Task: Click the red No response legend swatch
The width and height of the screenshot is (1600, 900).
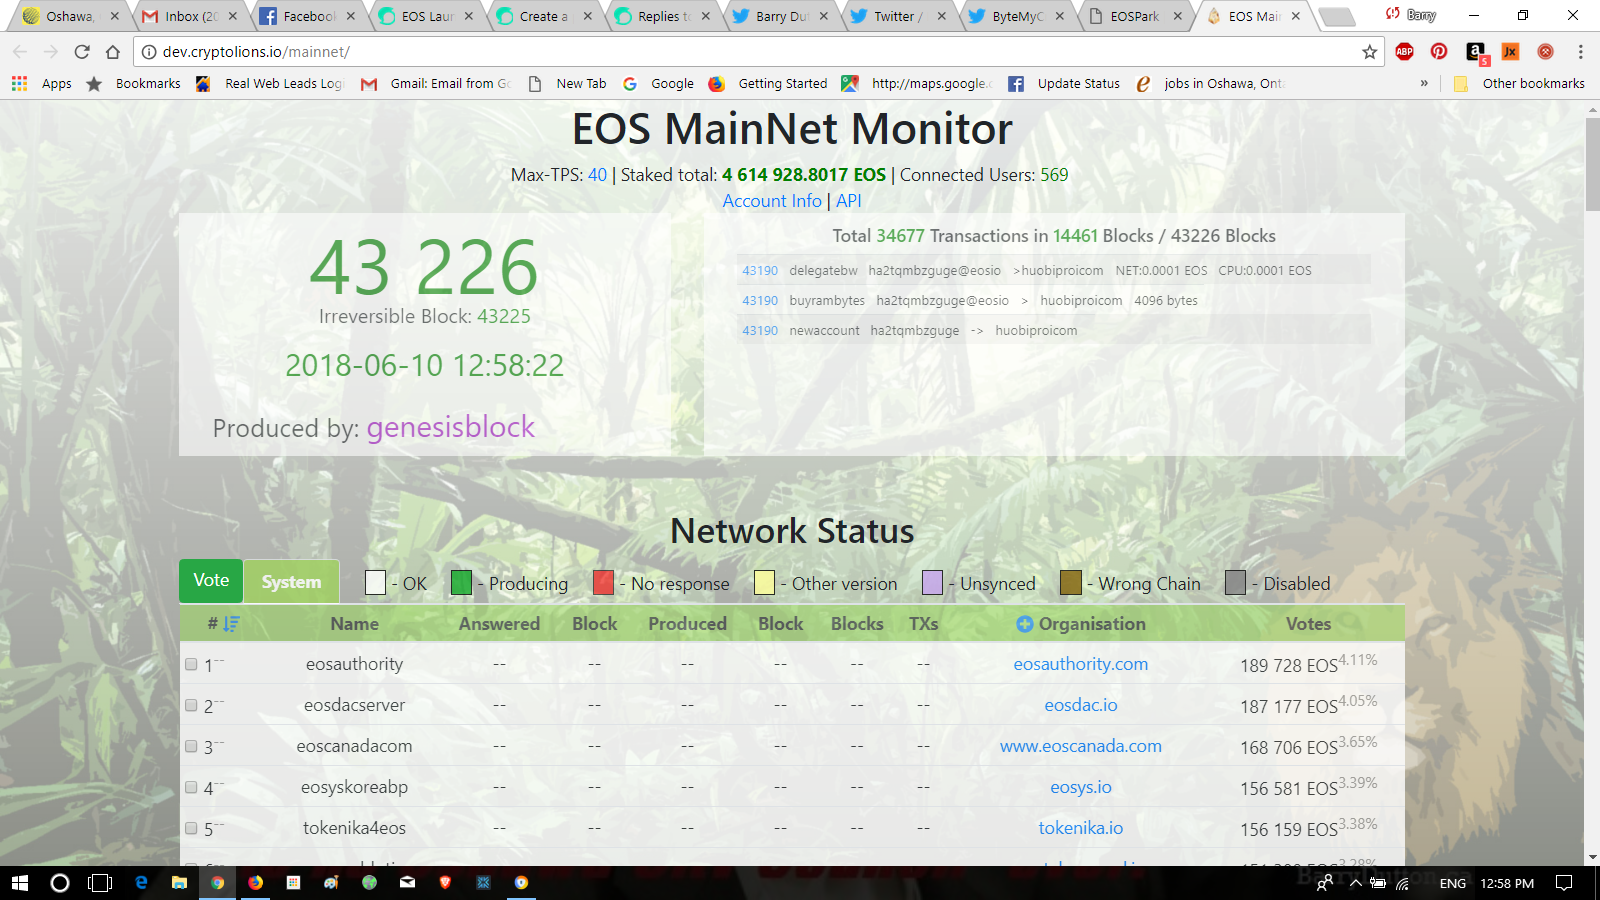Action: pos(603,583)
